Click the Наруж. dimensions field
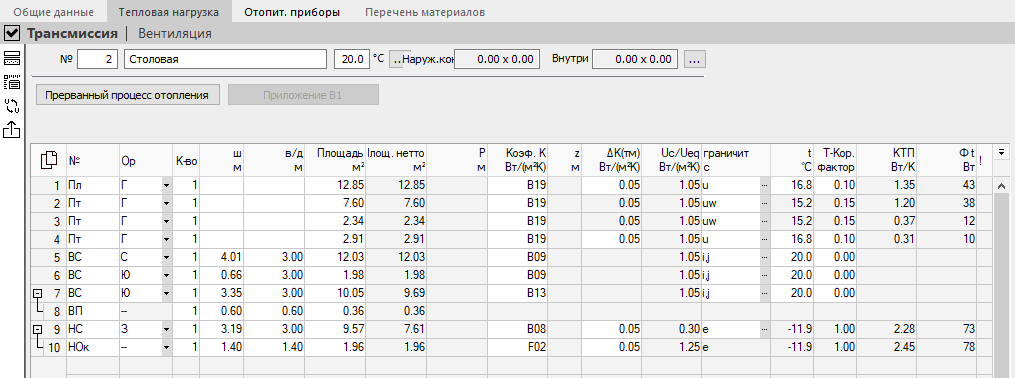The width and height of the screenshot is (1015, 378). pos(497,59)
